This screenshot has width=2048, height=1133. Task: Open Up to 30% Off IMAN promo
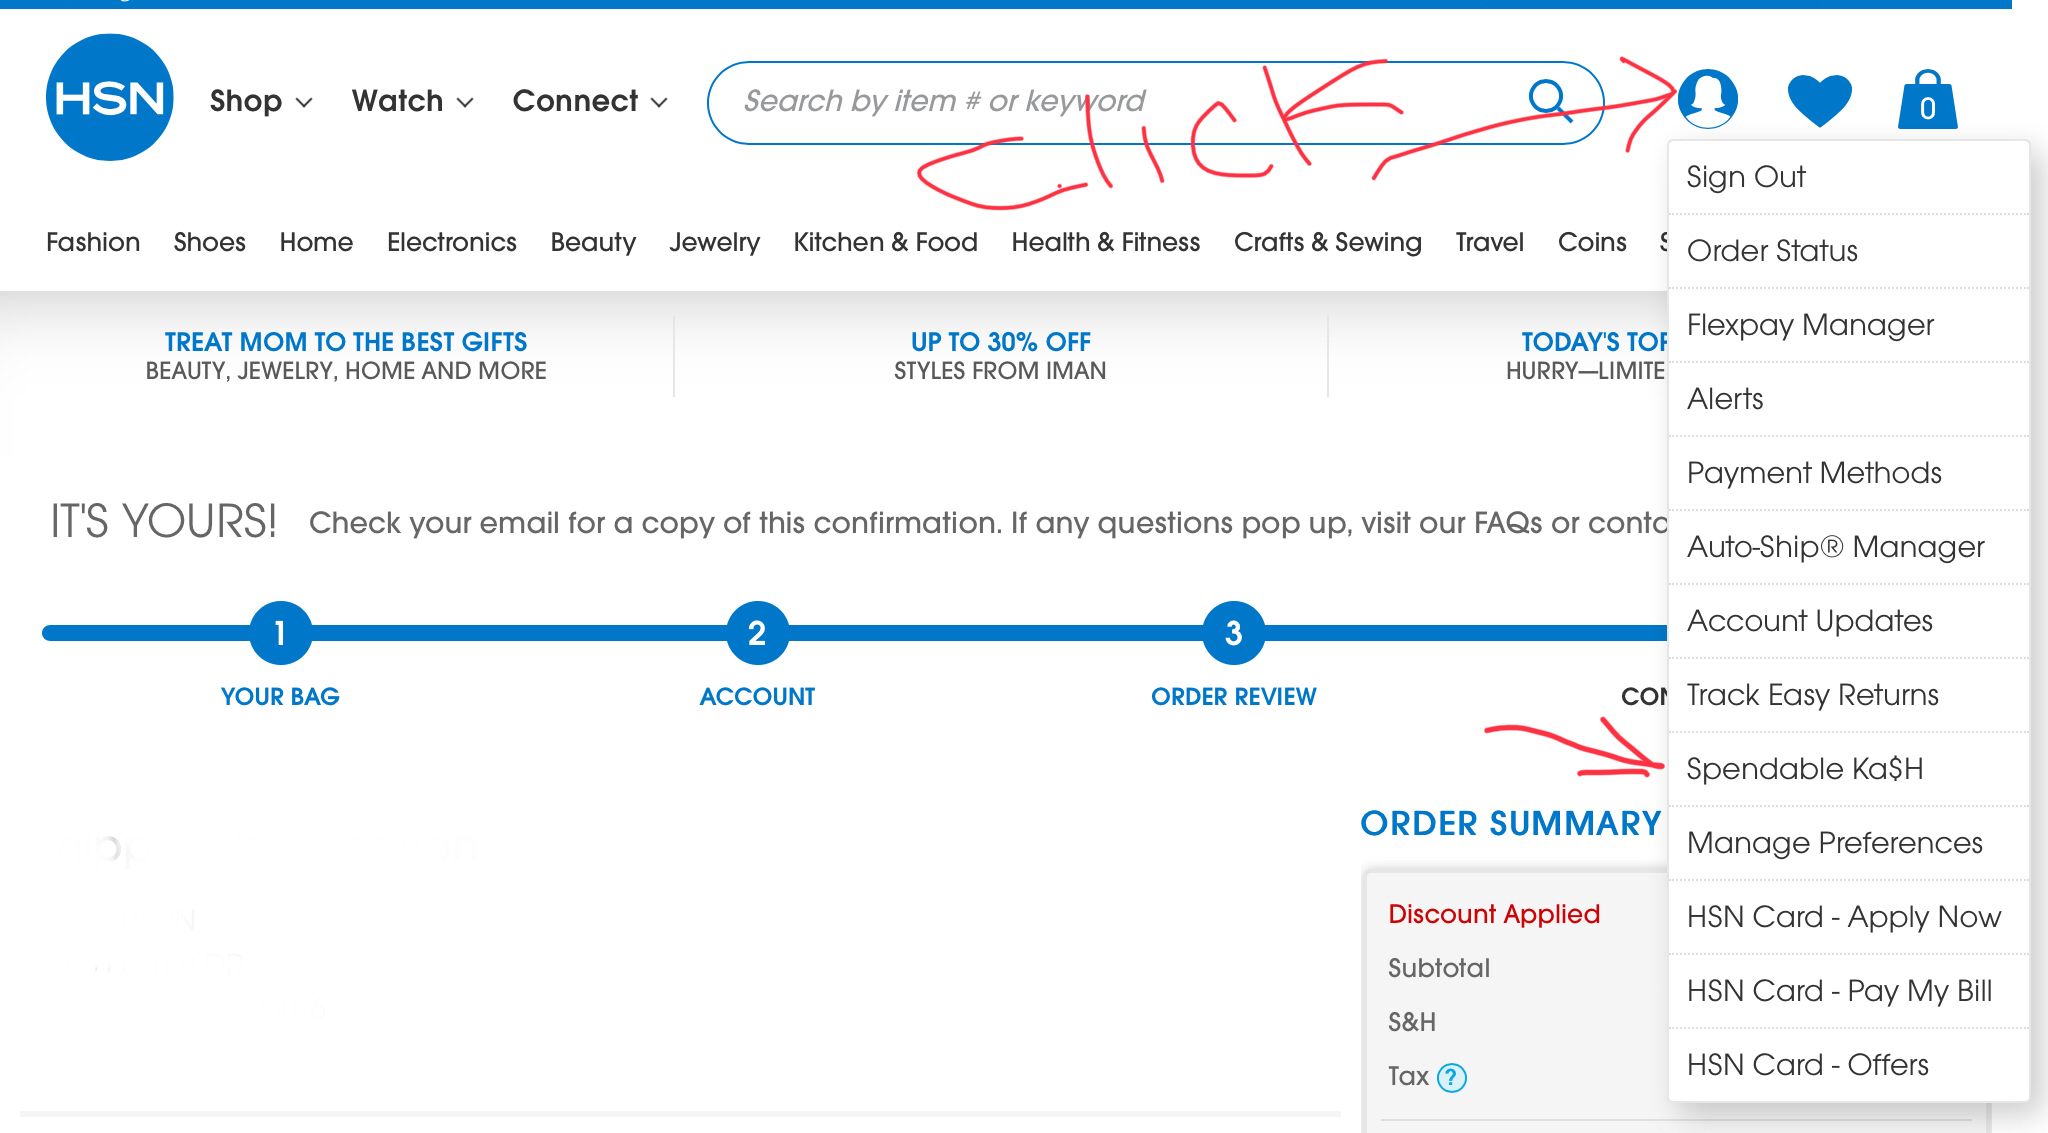[1000, 356]
